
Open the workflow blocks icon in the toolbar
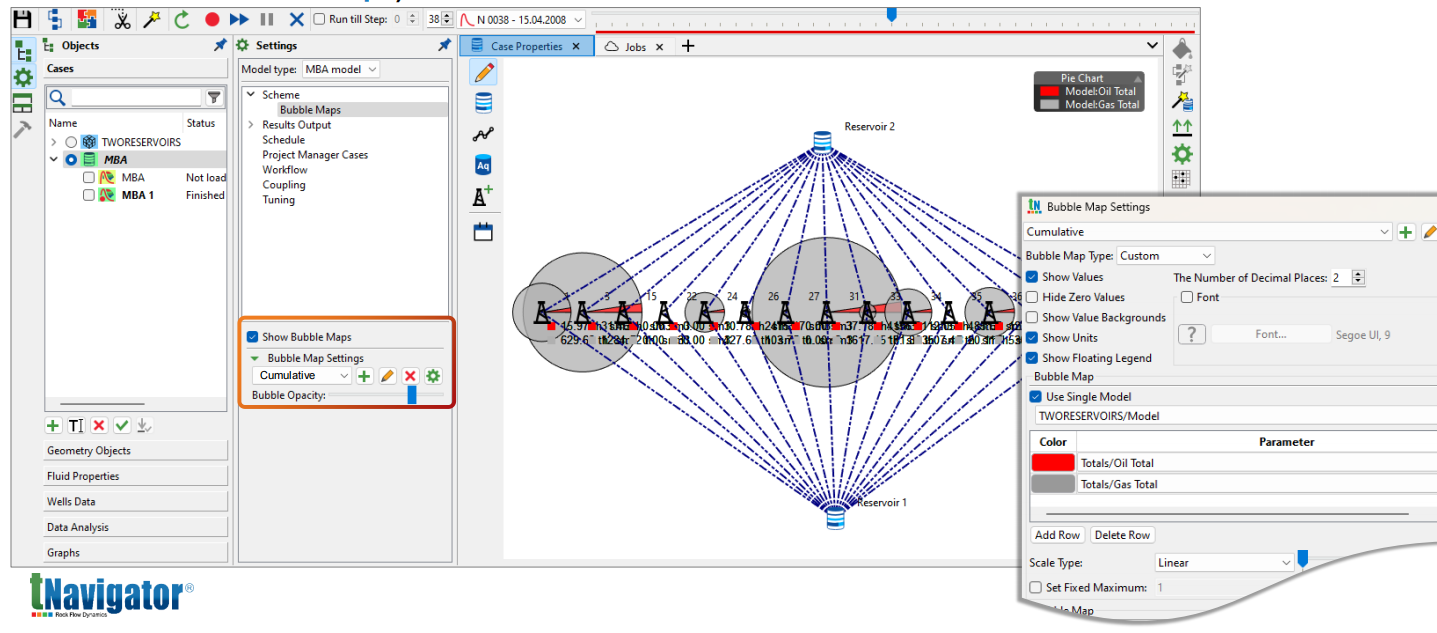tap(55, 18)
